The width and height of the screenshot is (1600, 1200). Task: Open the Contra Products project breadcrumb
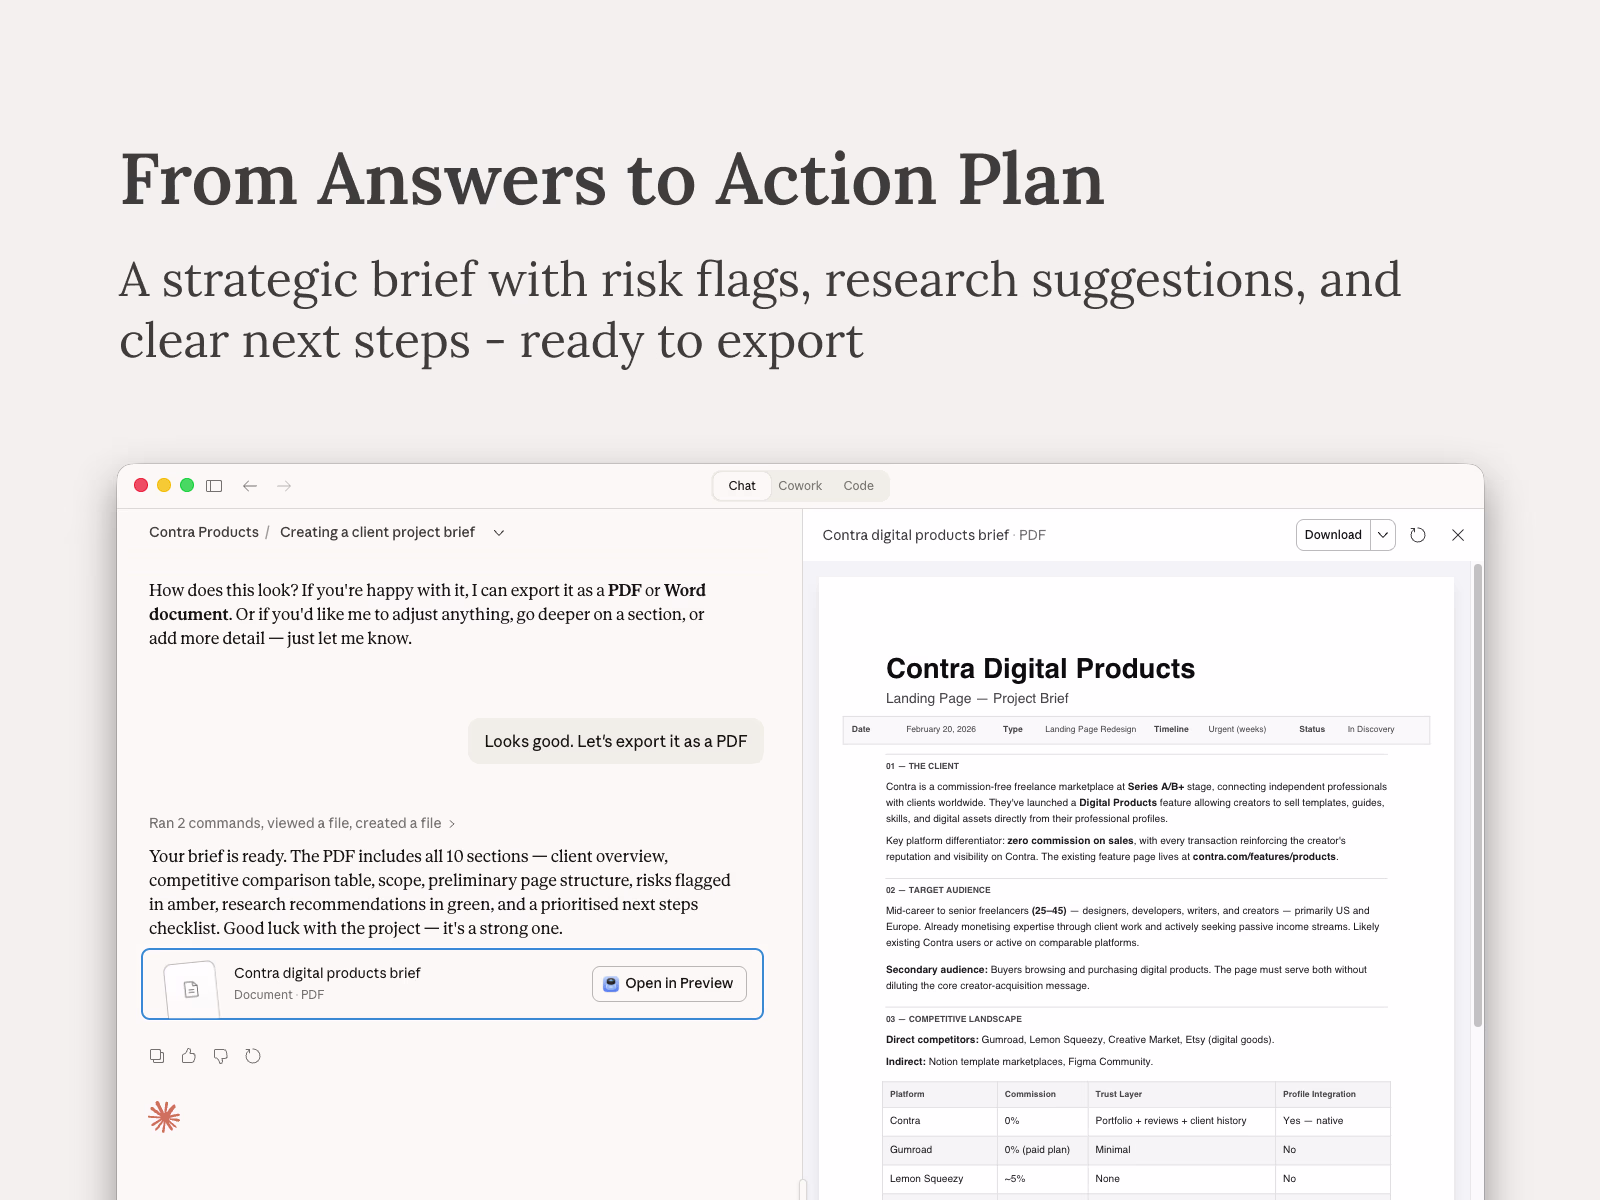click(204, 532)
